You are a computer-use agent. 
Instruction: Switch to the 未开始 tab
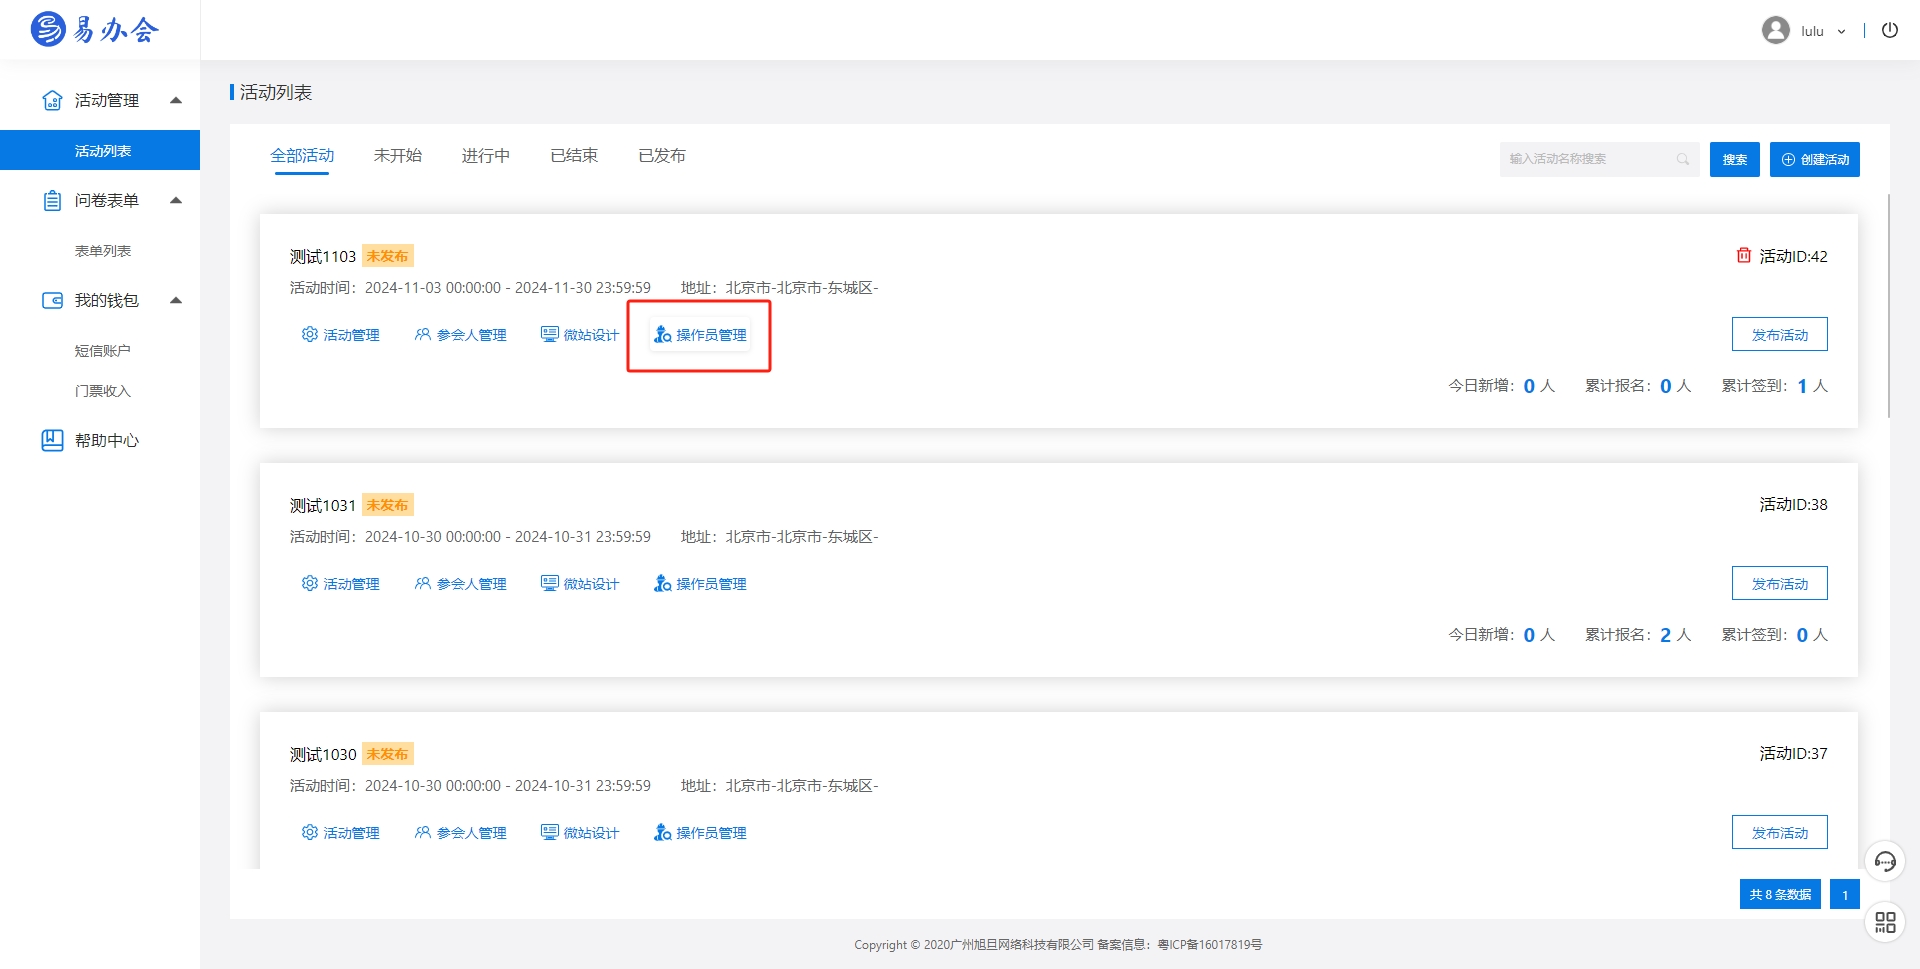pyautogui.click(x=398, y=156)
